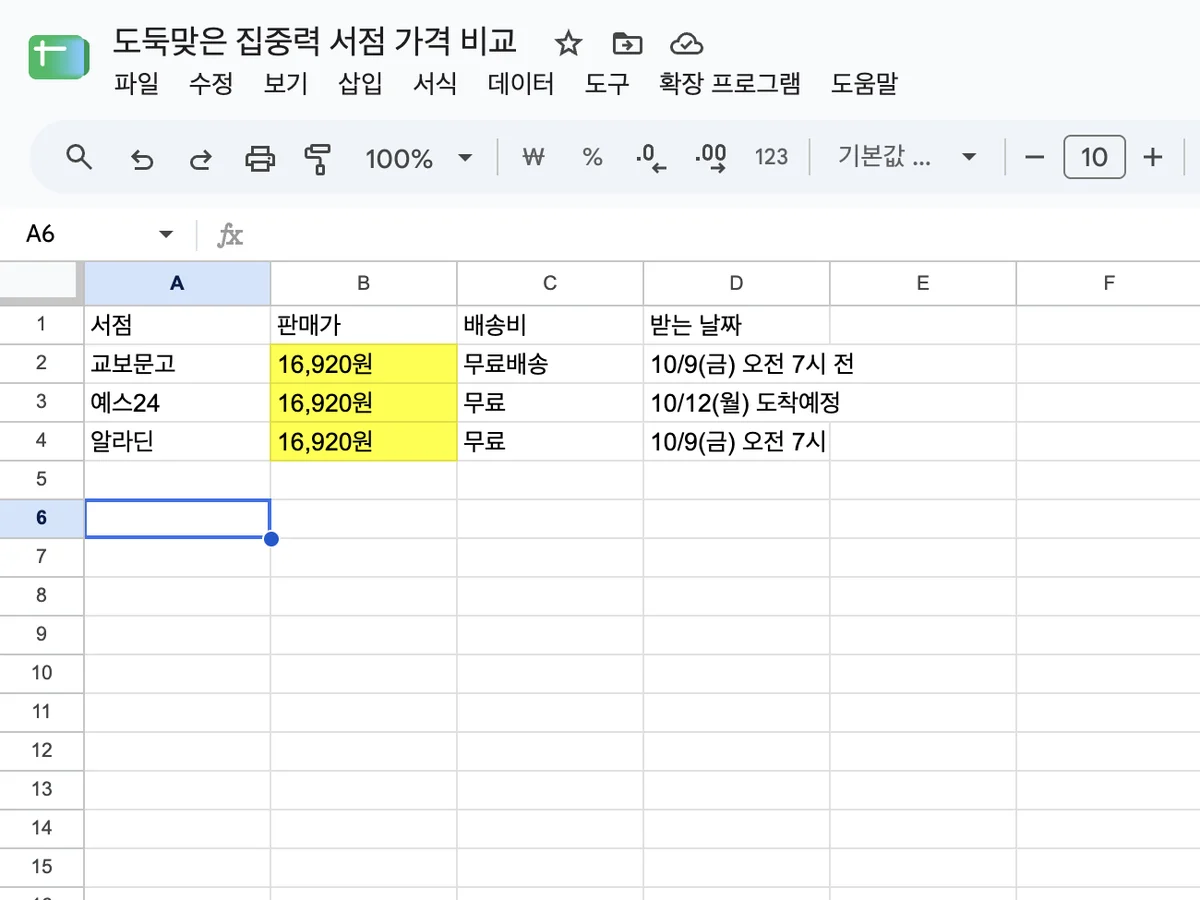Image resolution: width=1200 pixels, height=900 pixels.
Task: Undo the last action
Action: [x=143, y=158]
